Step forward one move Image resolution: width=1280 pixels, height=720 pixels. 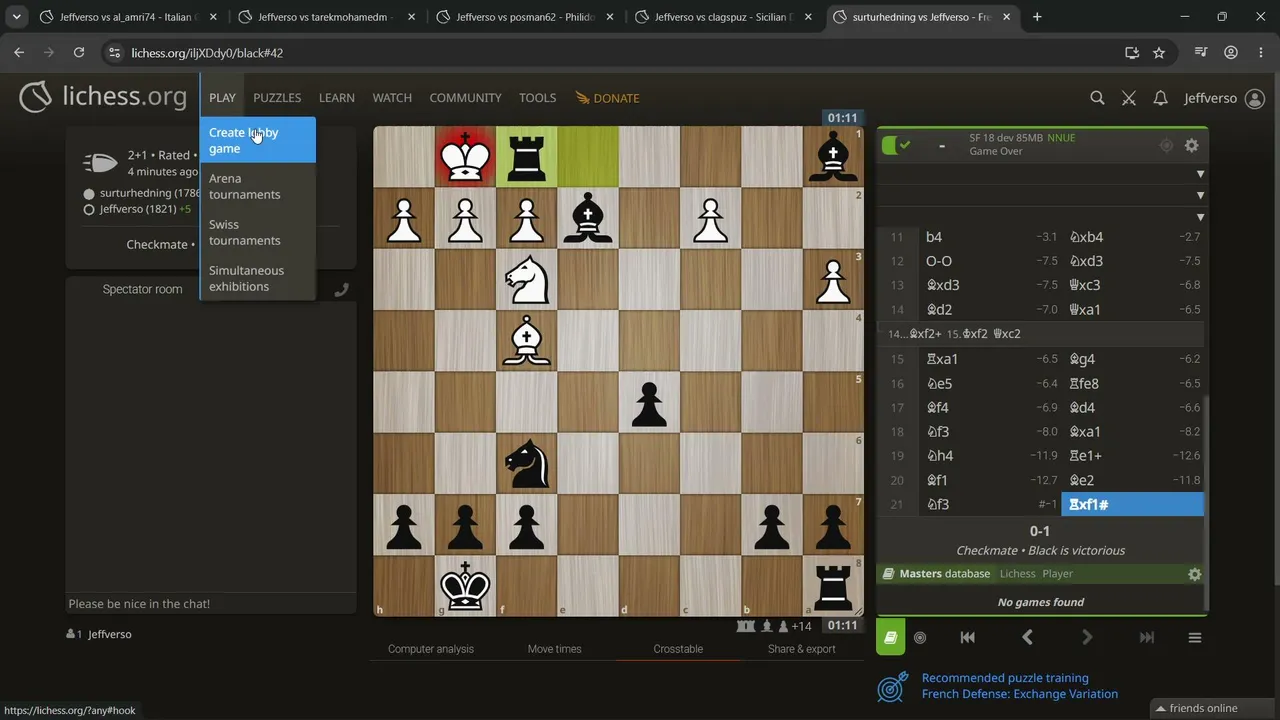[x=1087, y=637]
